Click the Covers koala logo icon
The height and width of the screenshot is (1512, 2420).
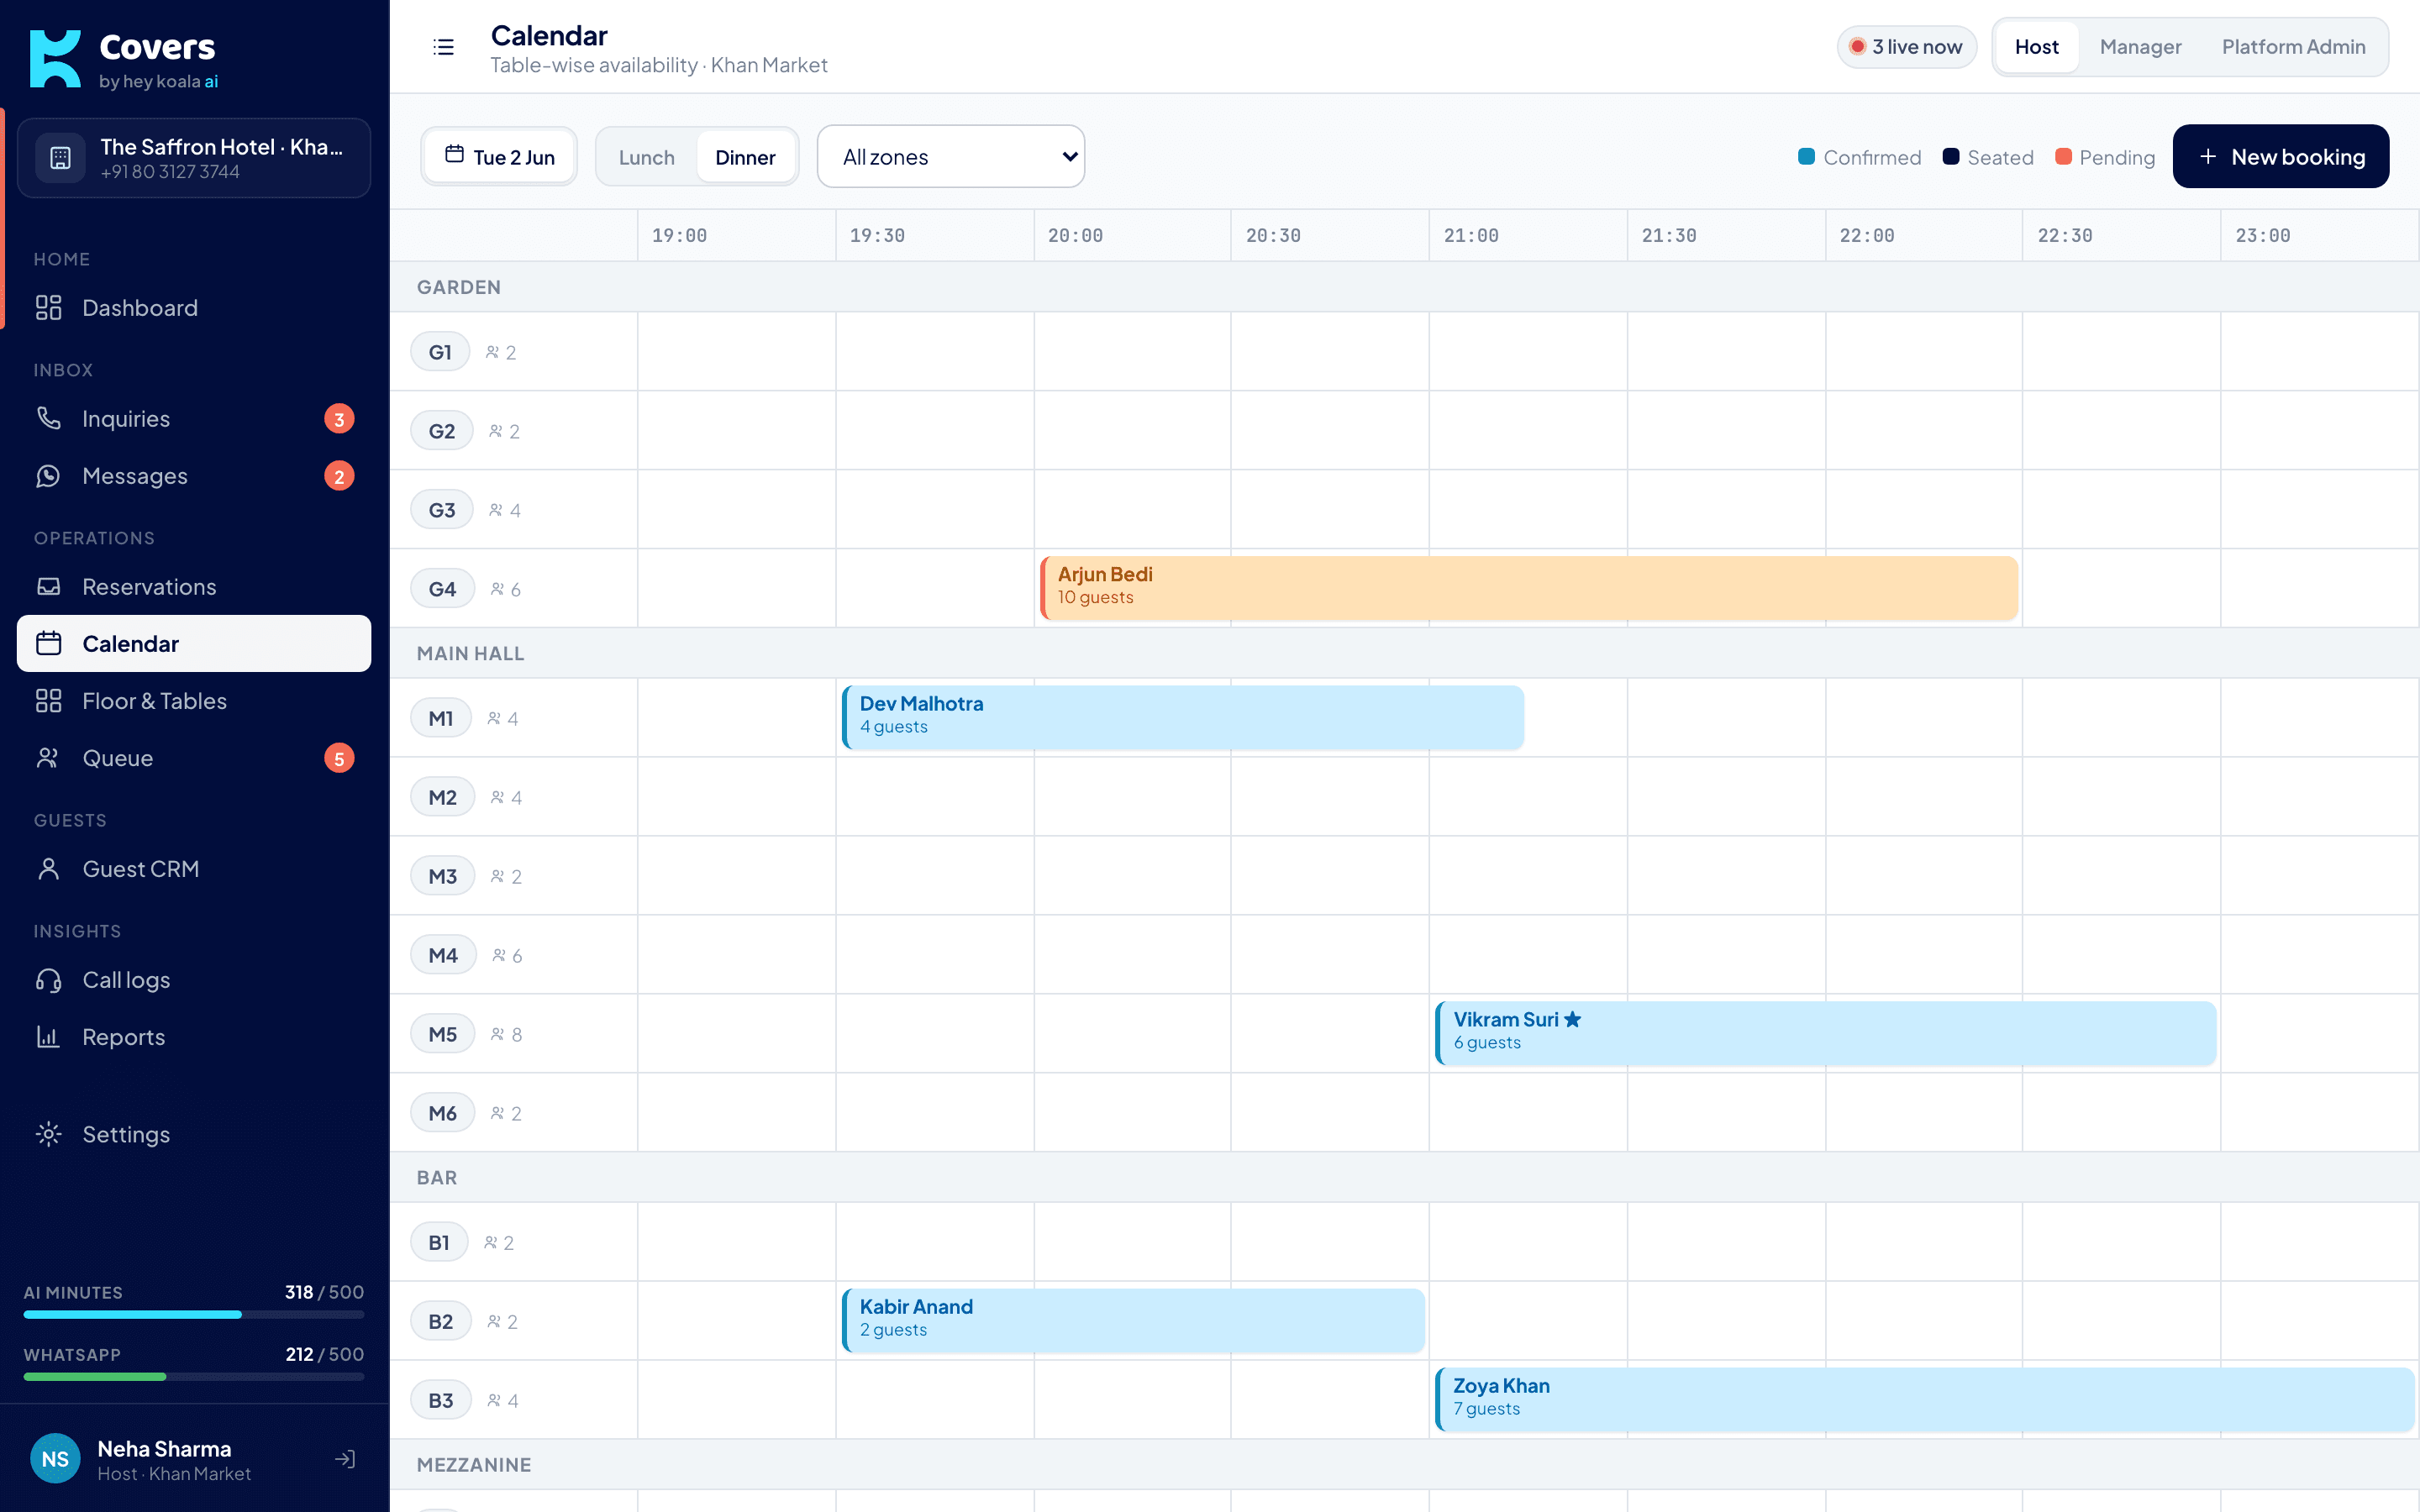coord(55,58)
